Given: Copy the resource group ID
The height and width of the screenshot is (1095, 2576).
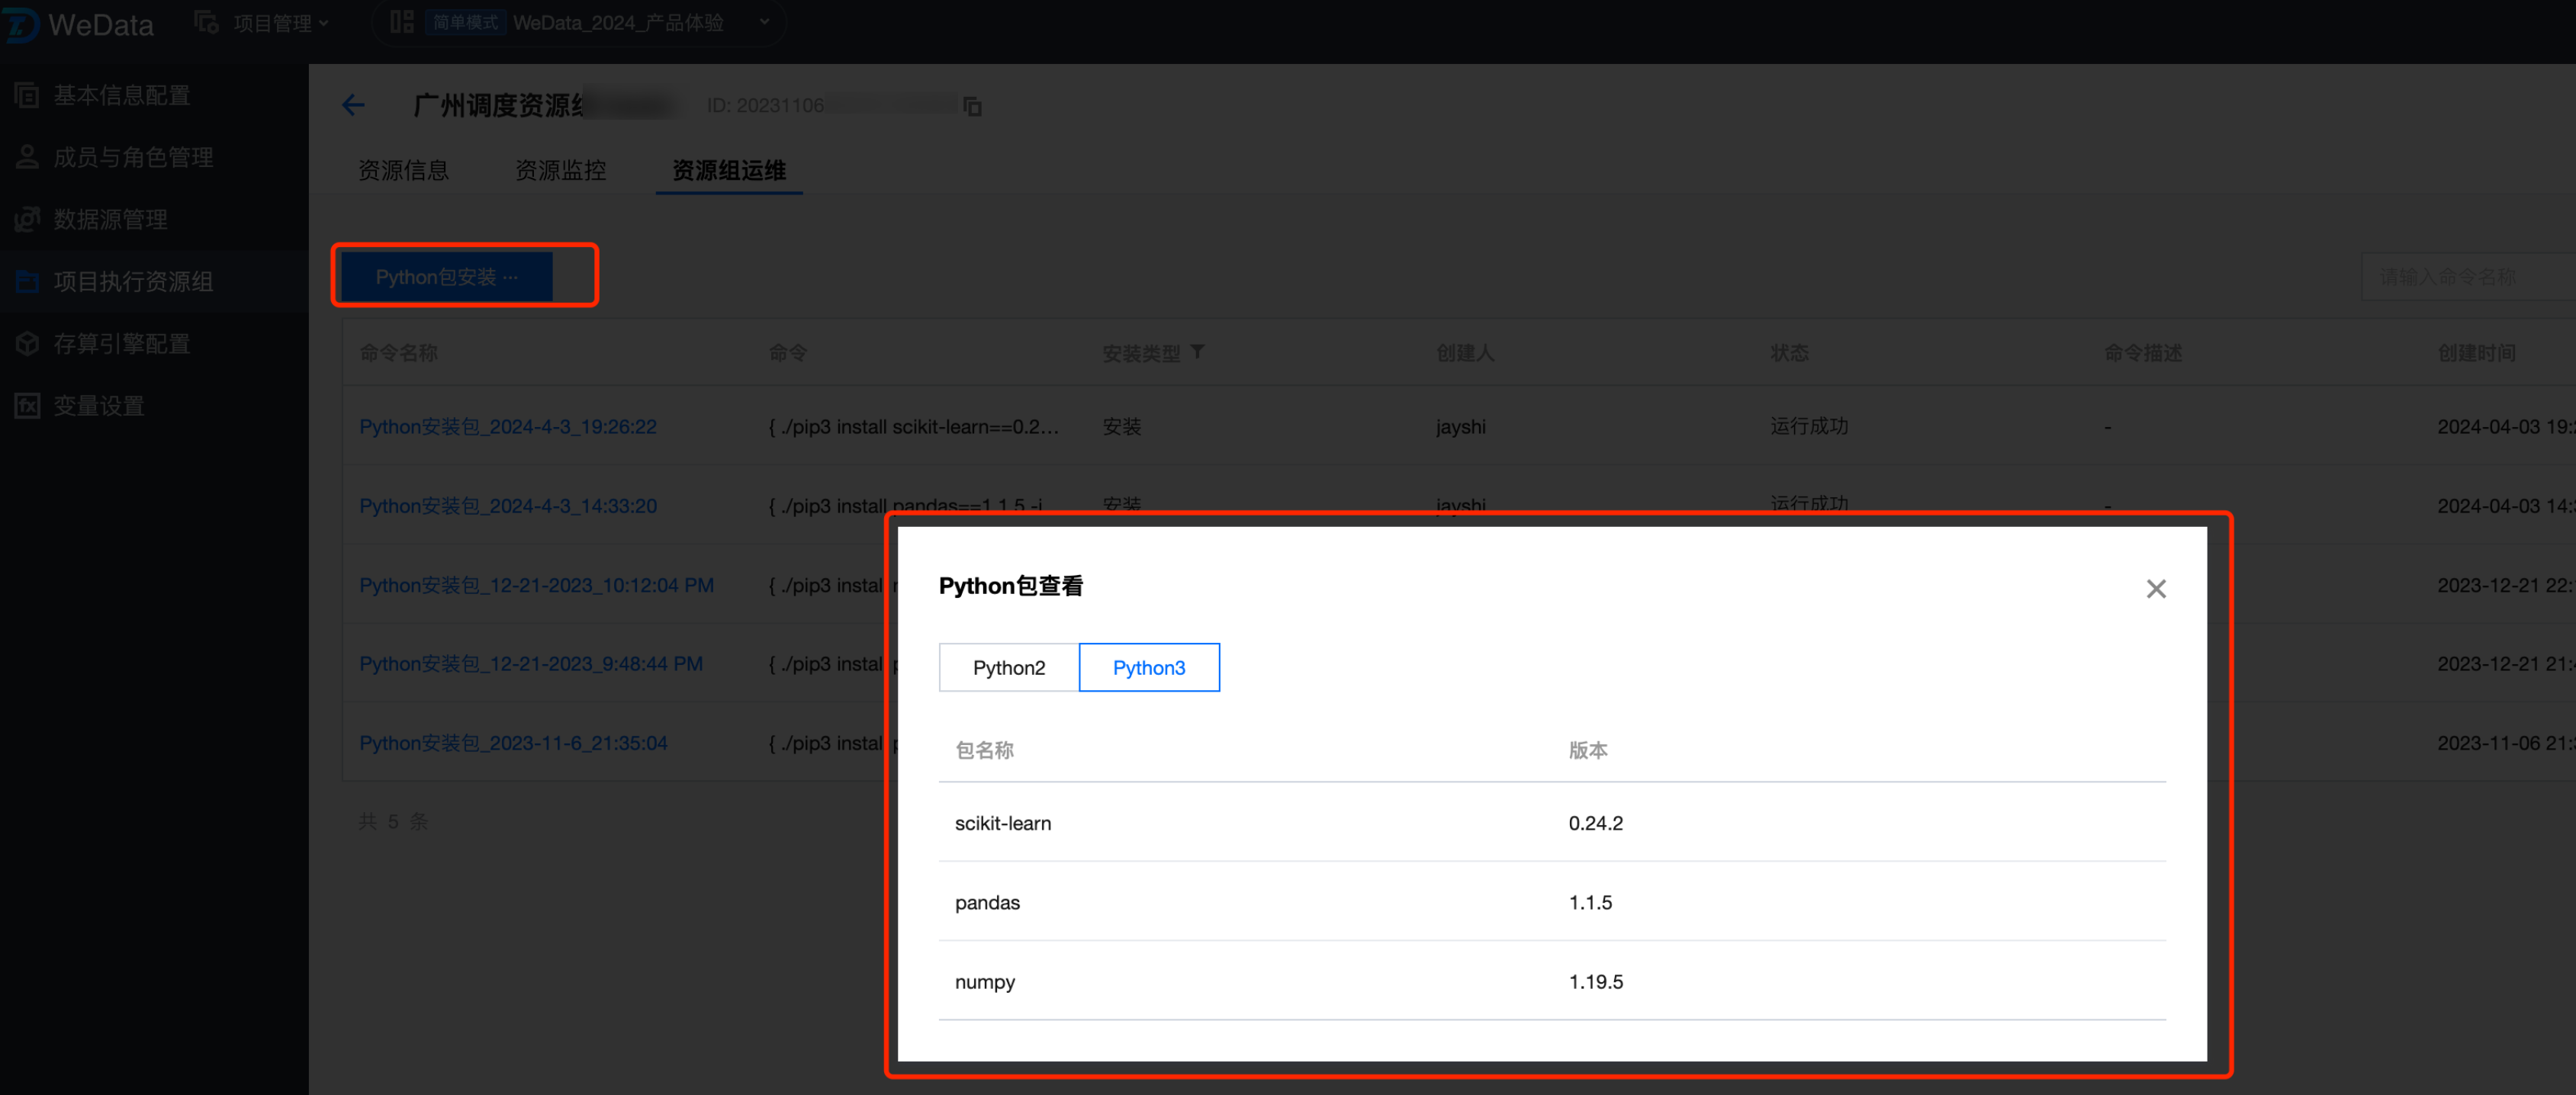Looking at the screenshot, I should tap(972, 106).
